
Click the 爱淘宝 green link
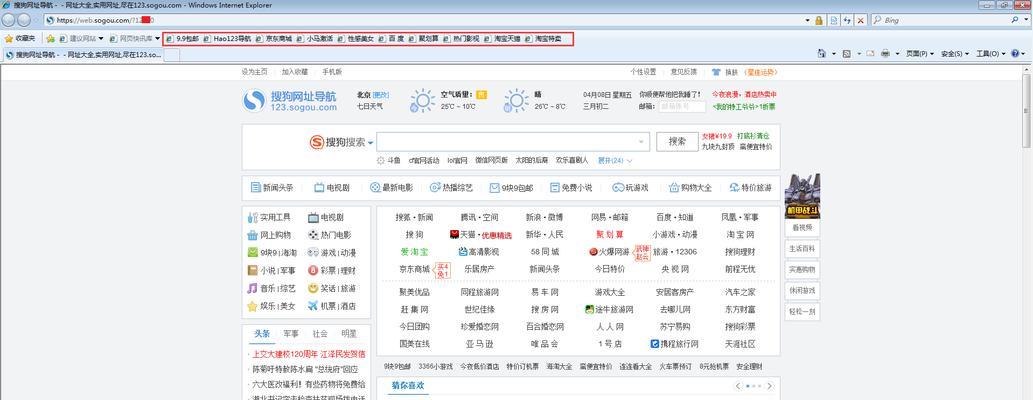[414, 252]
